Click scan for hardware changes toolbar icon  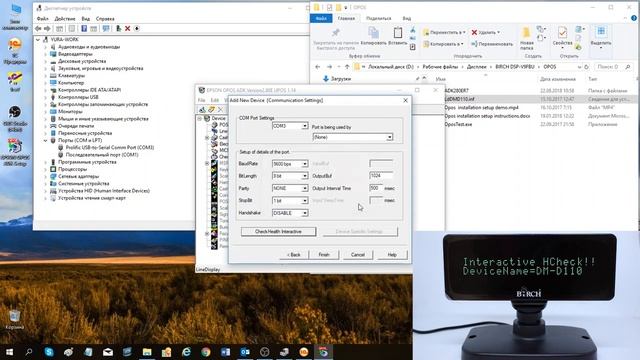tap(106, 29)
